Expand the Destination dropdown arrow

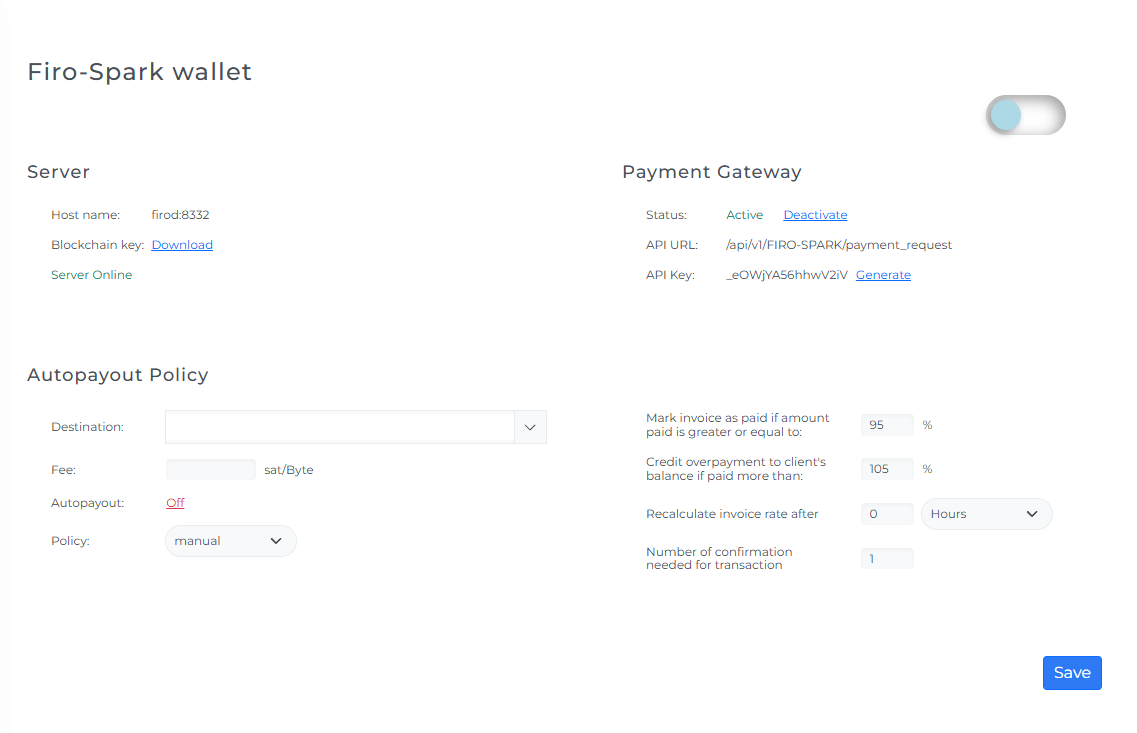point(530,427)
